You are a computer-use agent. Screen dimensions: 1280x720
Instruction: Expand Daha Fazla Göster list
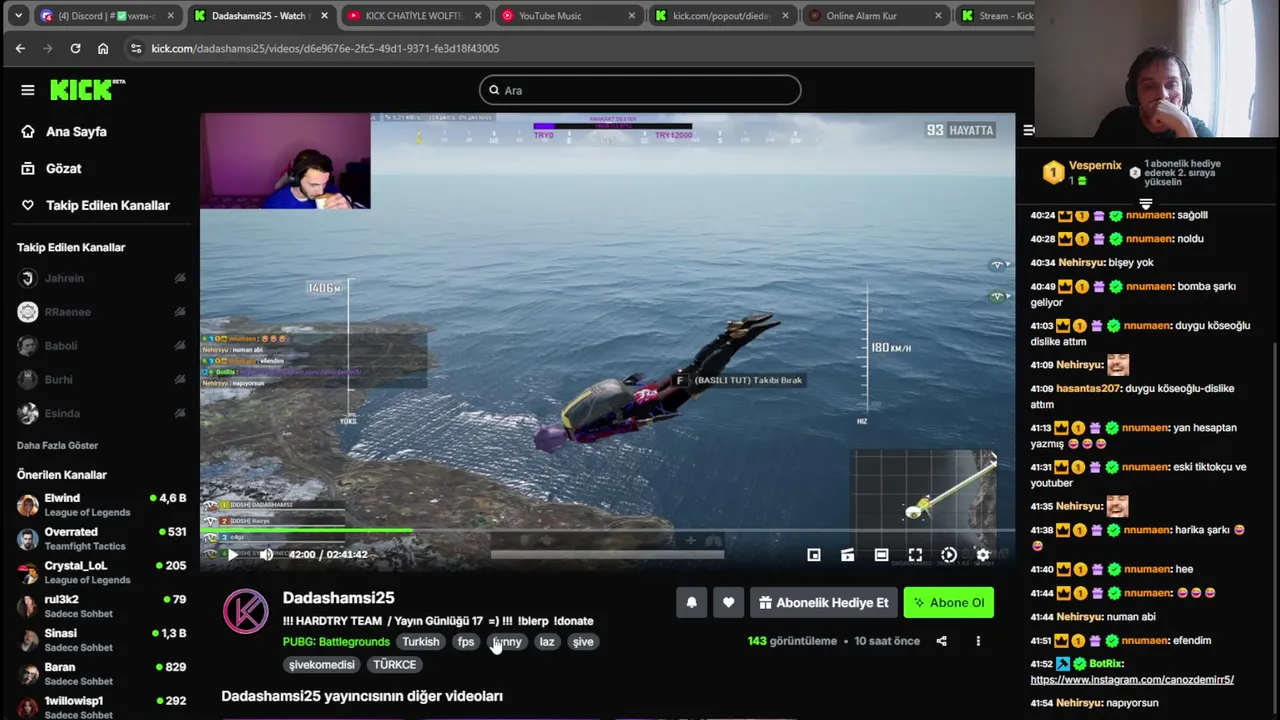click(x=57, y=445)
